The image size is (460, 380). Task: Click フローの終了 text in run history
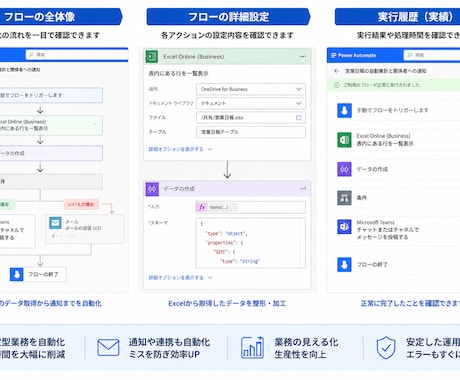[x=372, y=265]
